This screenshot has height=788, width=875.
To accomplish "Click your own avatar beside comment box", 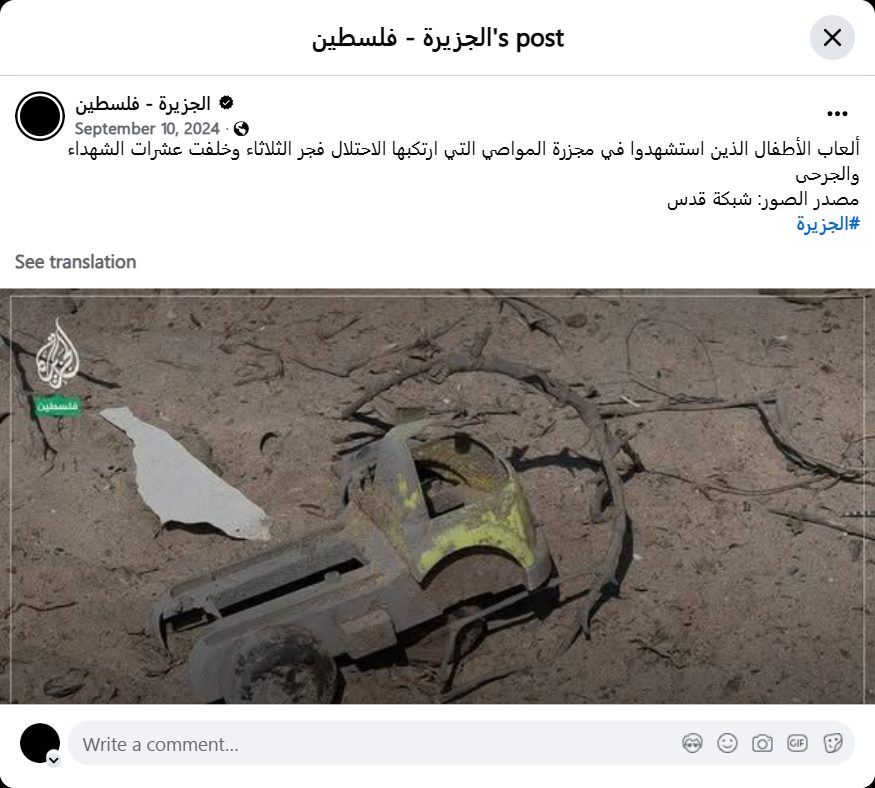I will point(40,743).
